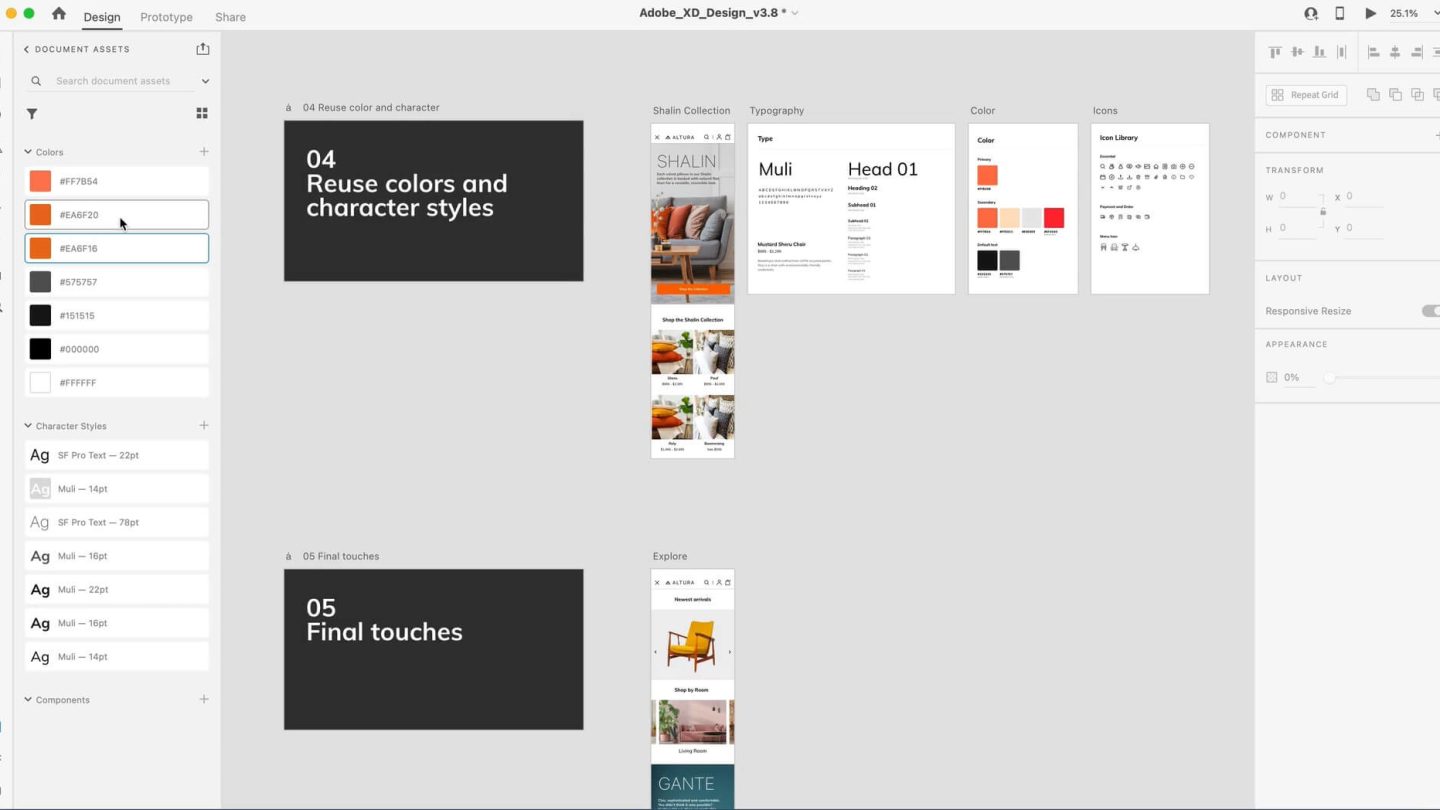Click the Icon Library artboard thumbnail

click(x=1150, y=209)
